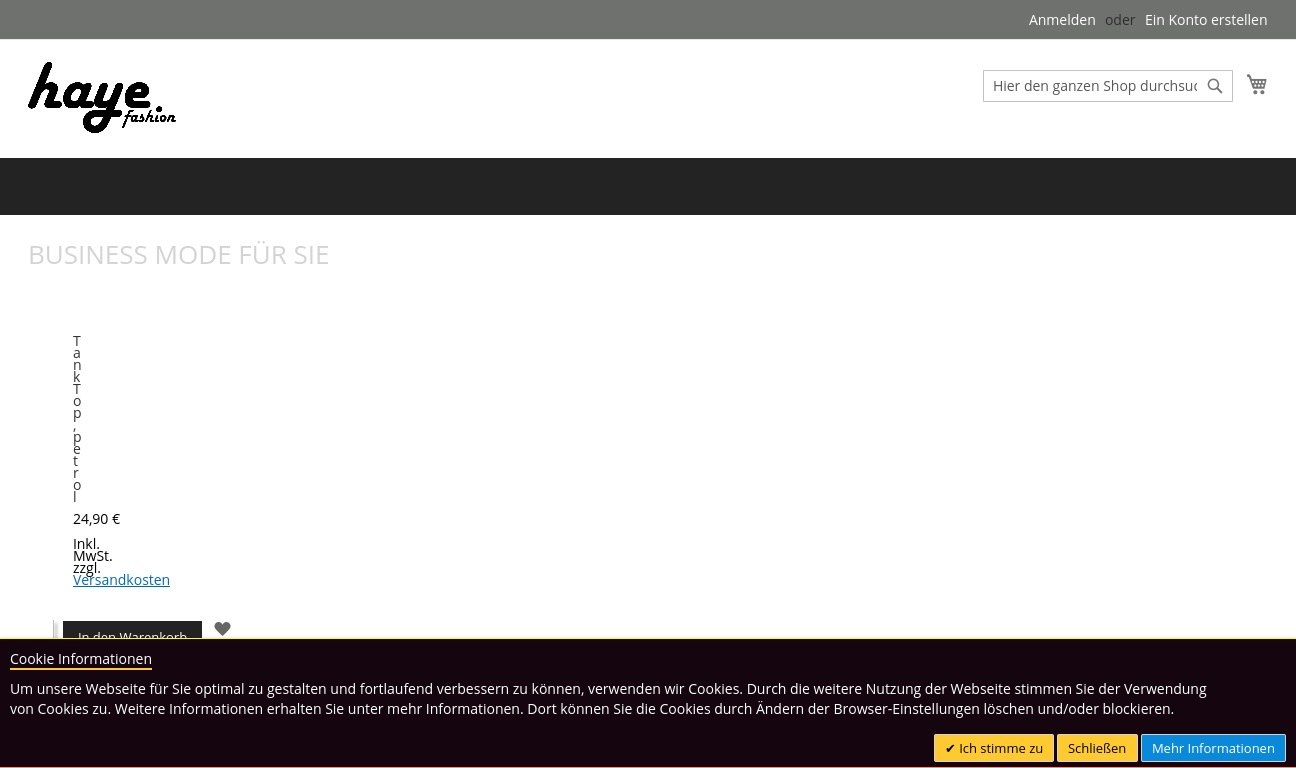Add Tank Top to wishlist heart
Image resolution: width=1296 pixels, height=768 pixels.
(223, 629)
